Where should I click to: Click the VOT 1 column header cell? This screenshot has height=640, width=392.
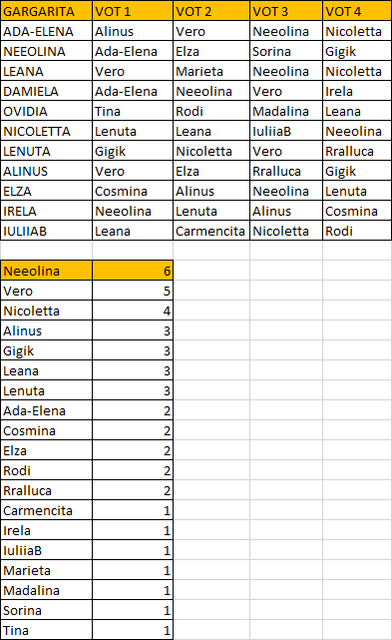133,11
